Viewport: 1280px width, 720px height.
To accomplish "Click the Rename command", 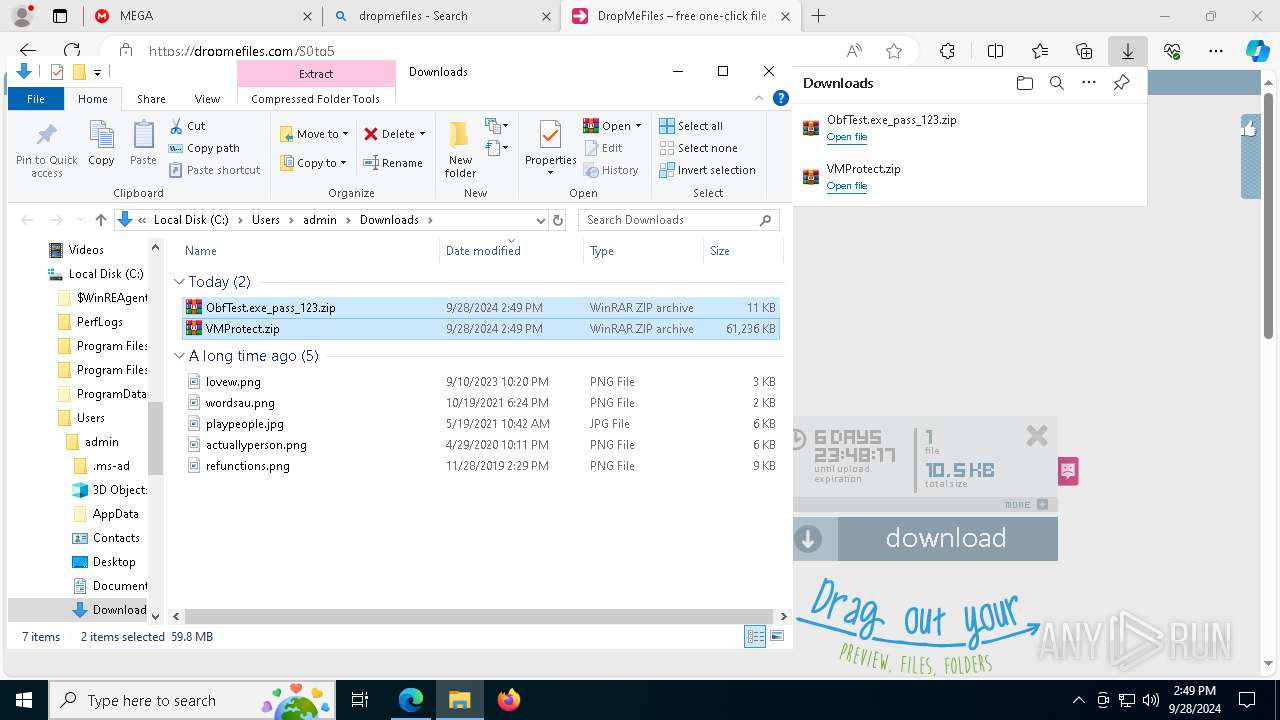I will point(393,163).
